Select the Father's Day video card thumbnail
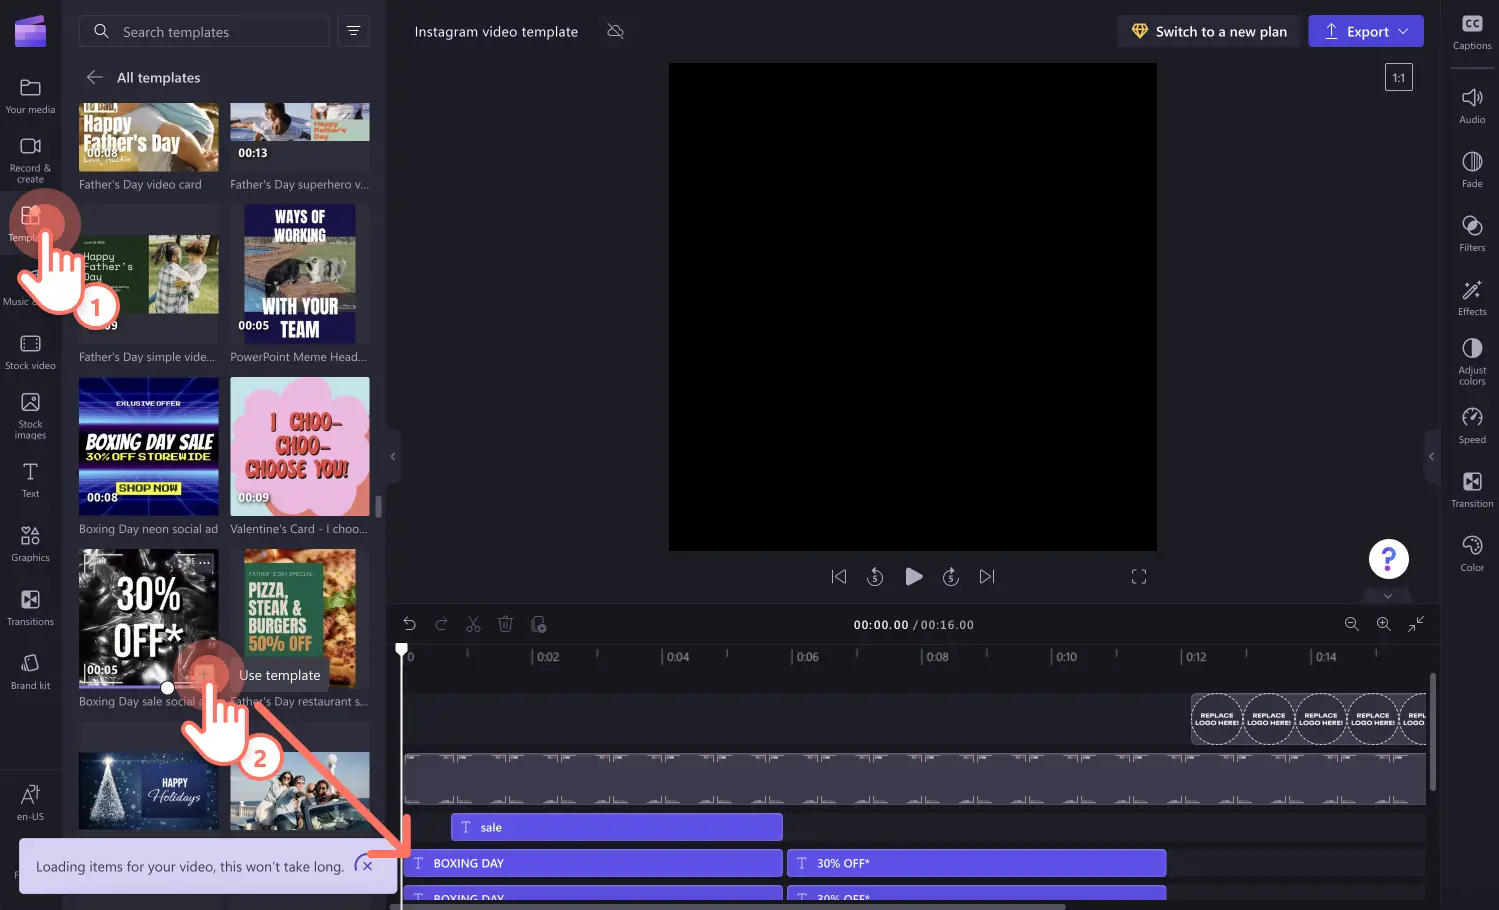The image size is (1499, 910). [x=148, y=137]
